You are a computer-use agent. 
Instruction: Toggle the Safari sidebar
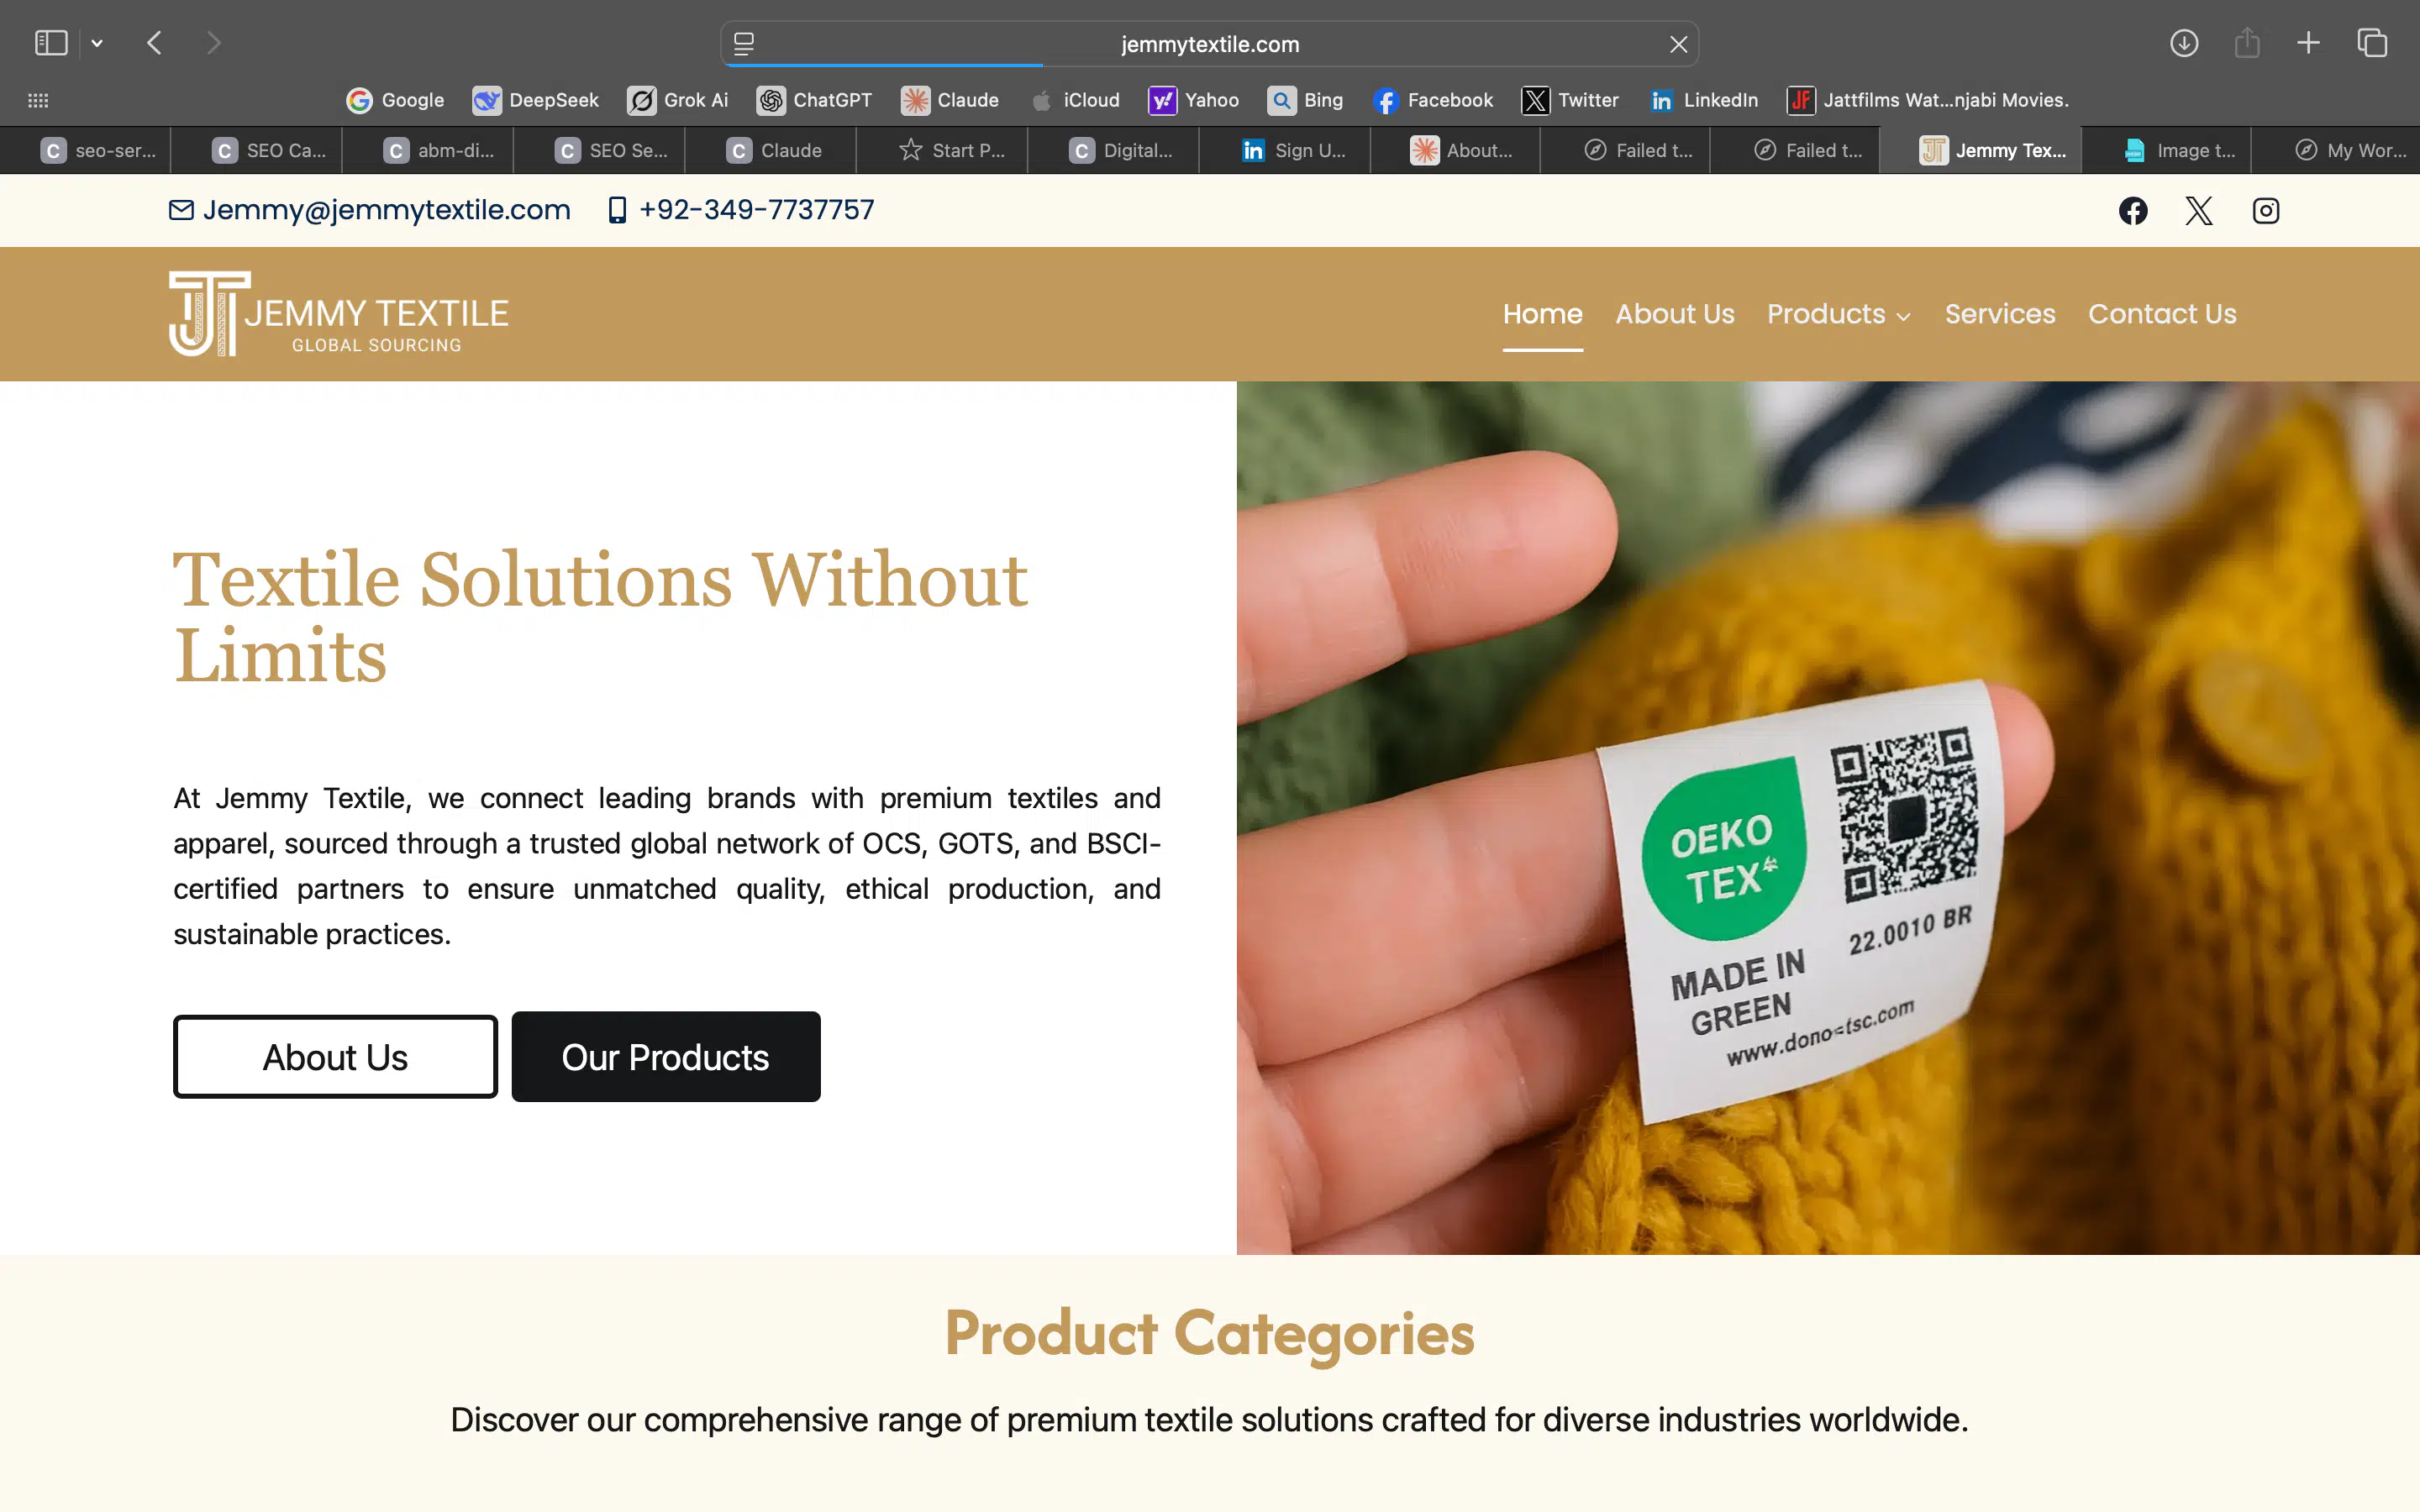tap(51, 43)
